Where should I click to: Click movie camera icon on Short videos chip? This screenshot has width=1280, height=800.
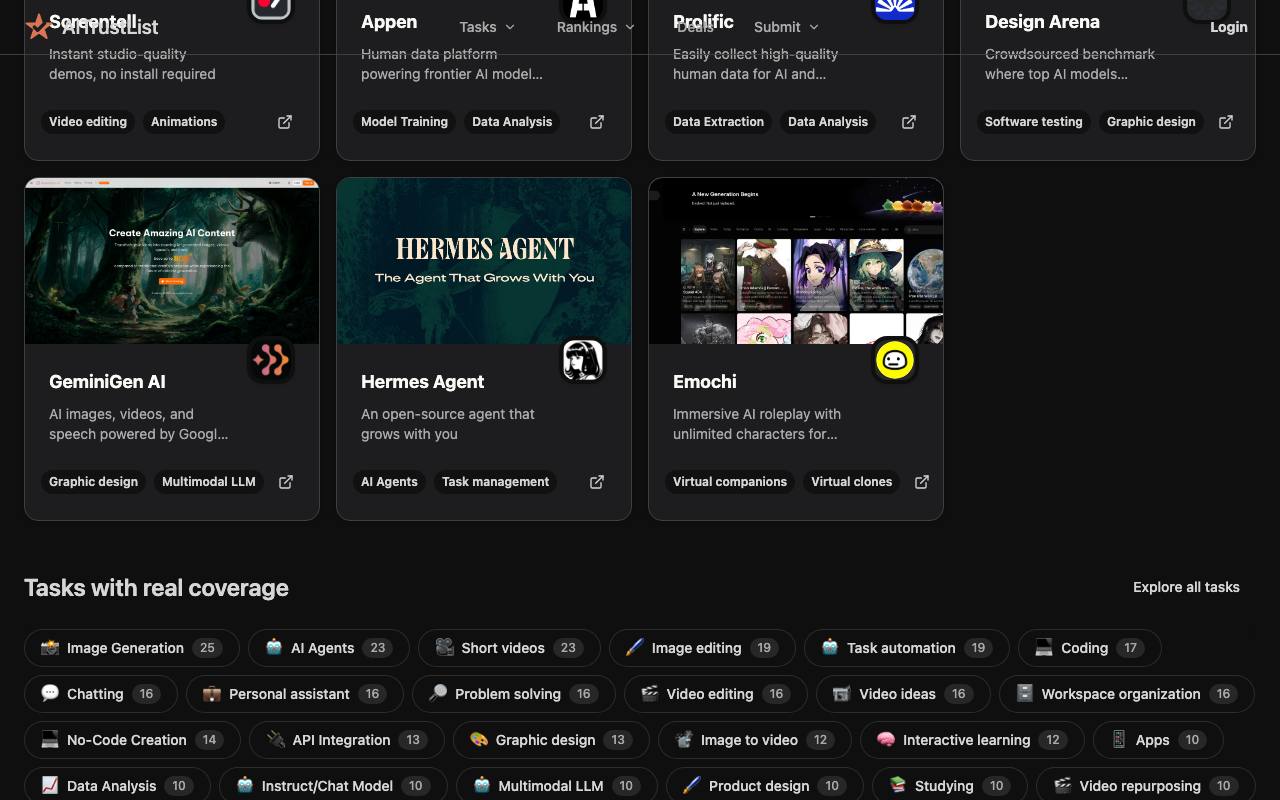coord(444,648)
